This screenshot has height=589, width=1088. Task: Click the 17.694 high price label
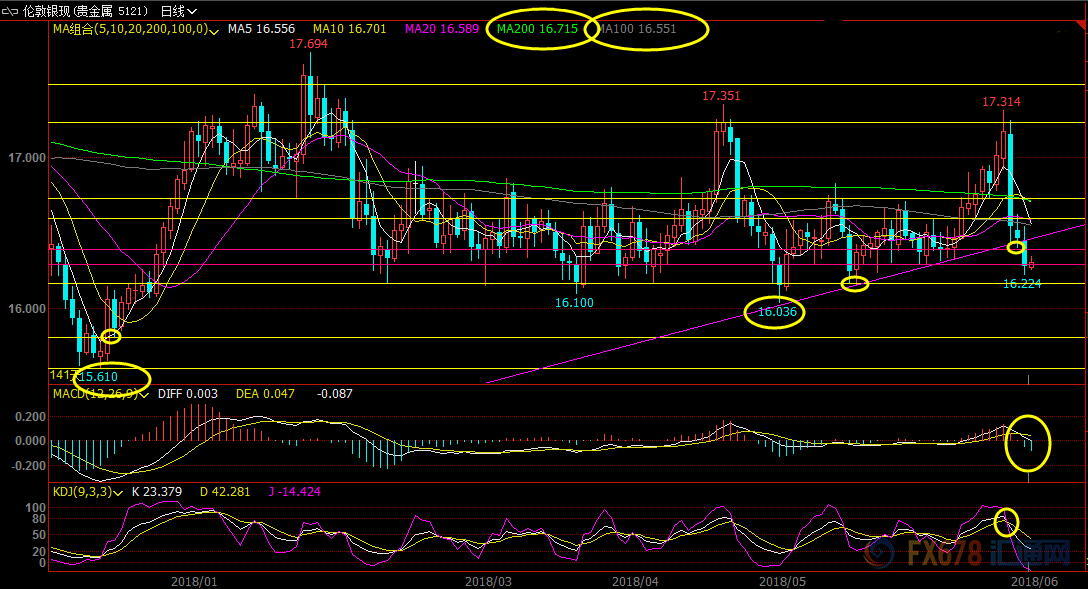point(308,44)
